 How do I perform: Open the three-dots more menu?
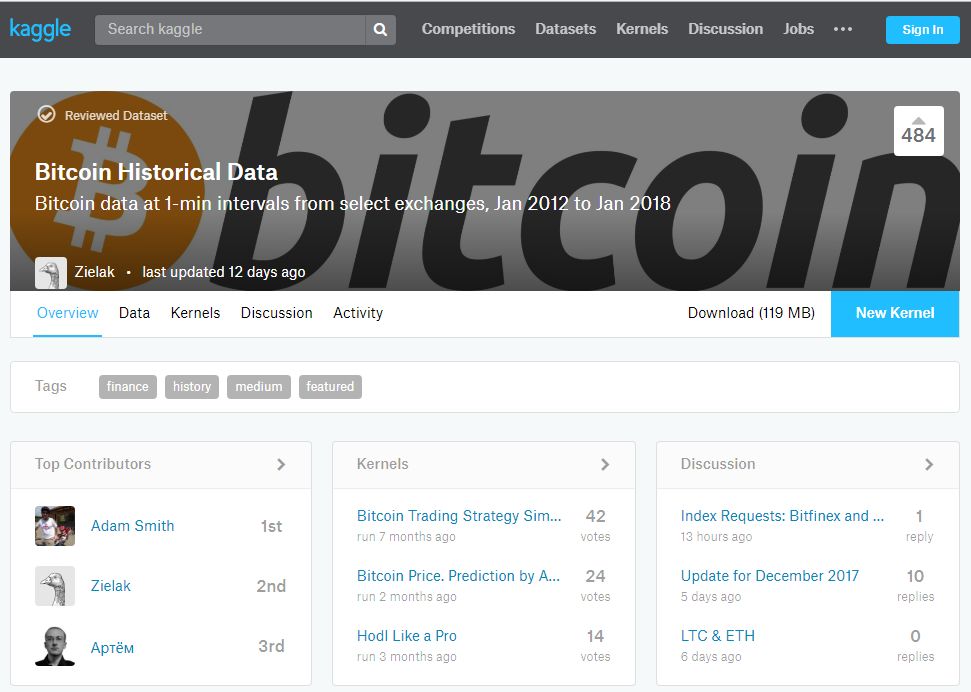pos(842,29)
